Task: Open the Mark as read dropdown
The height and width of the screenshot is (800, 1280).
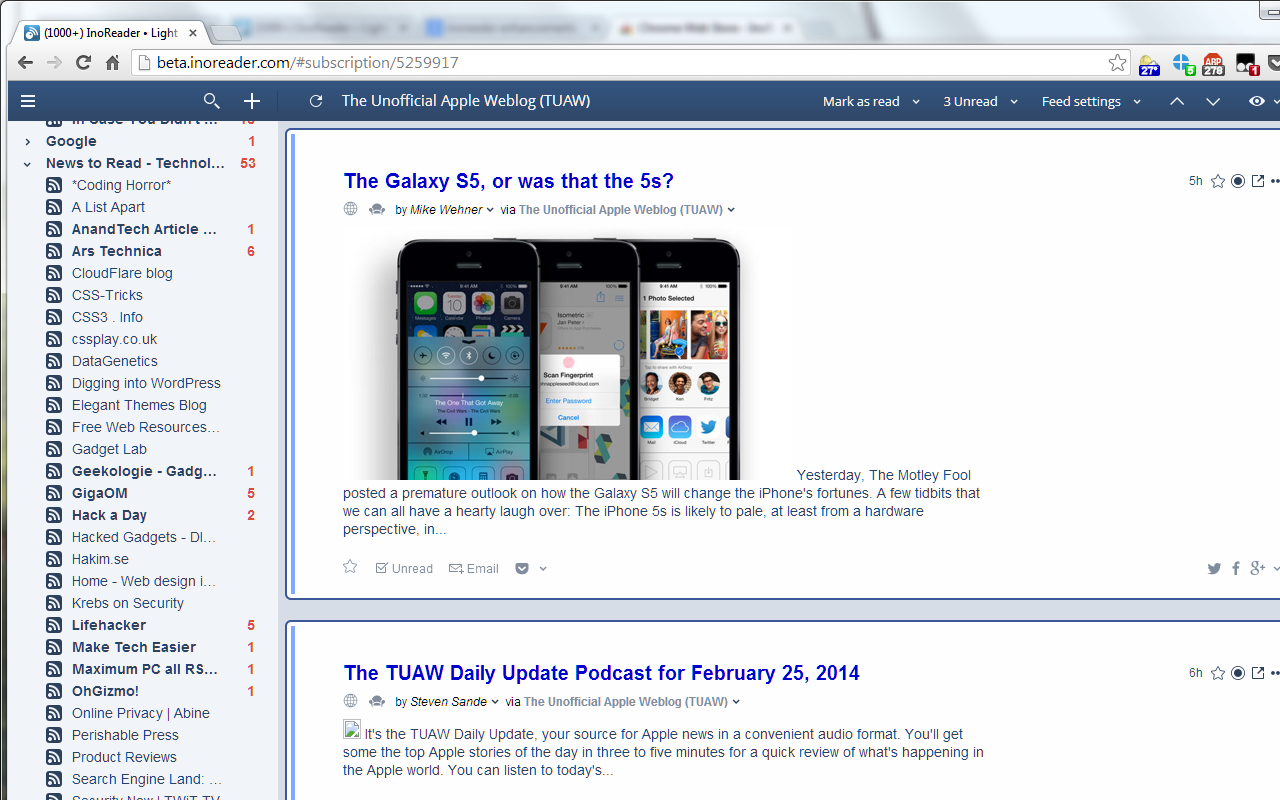Action: 871,101
